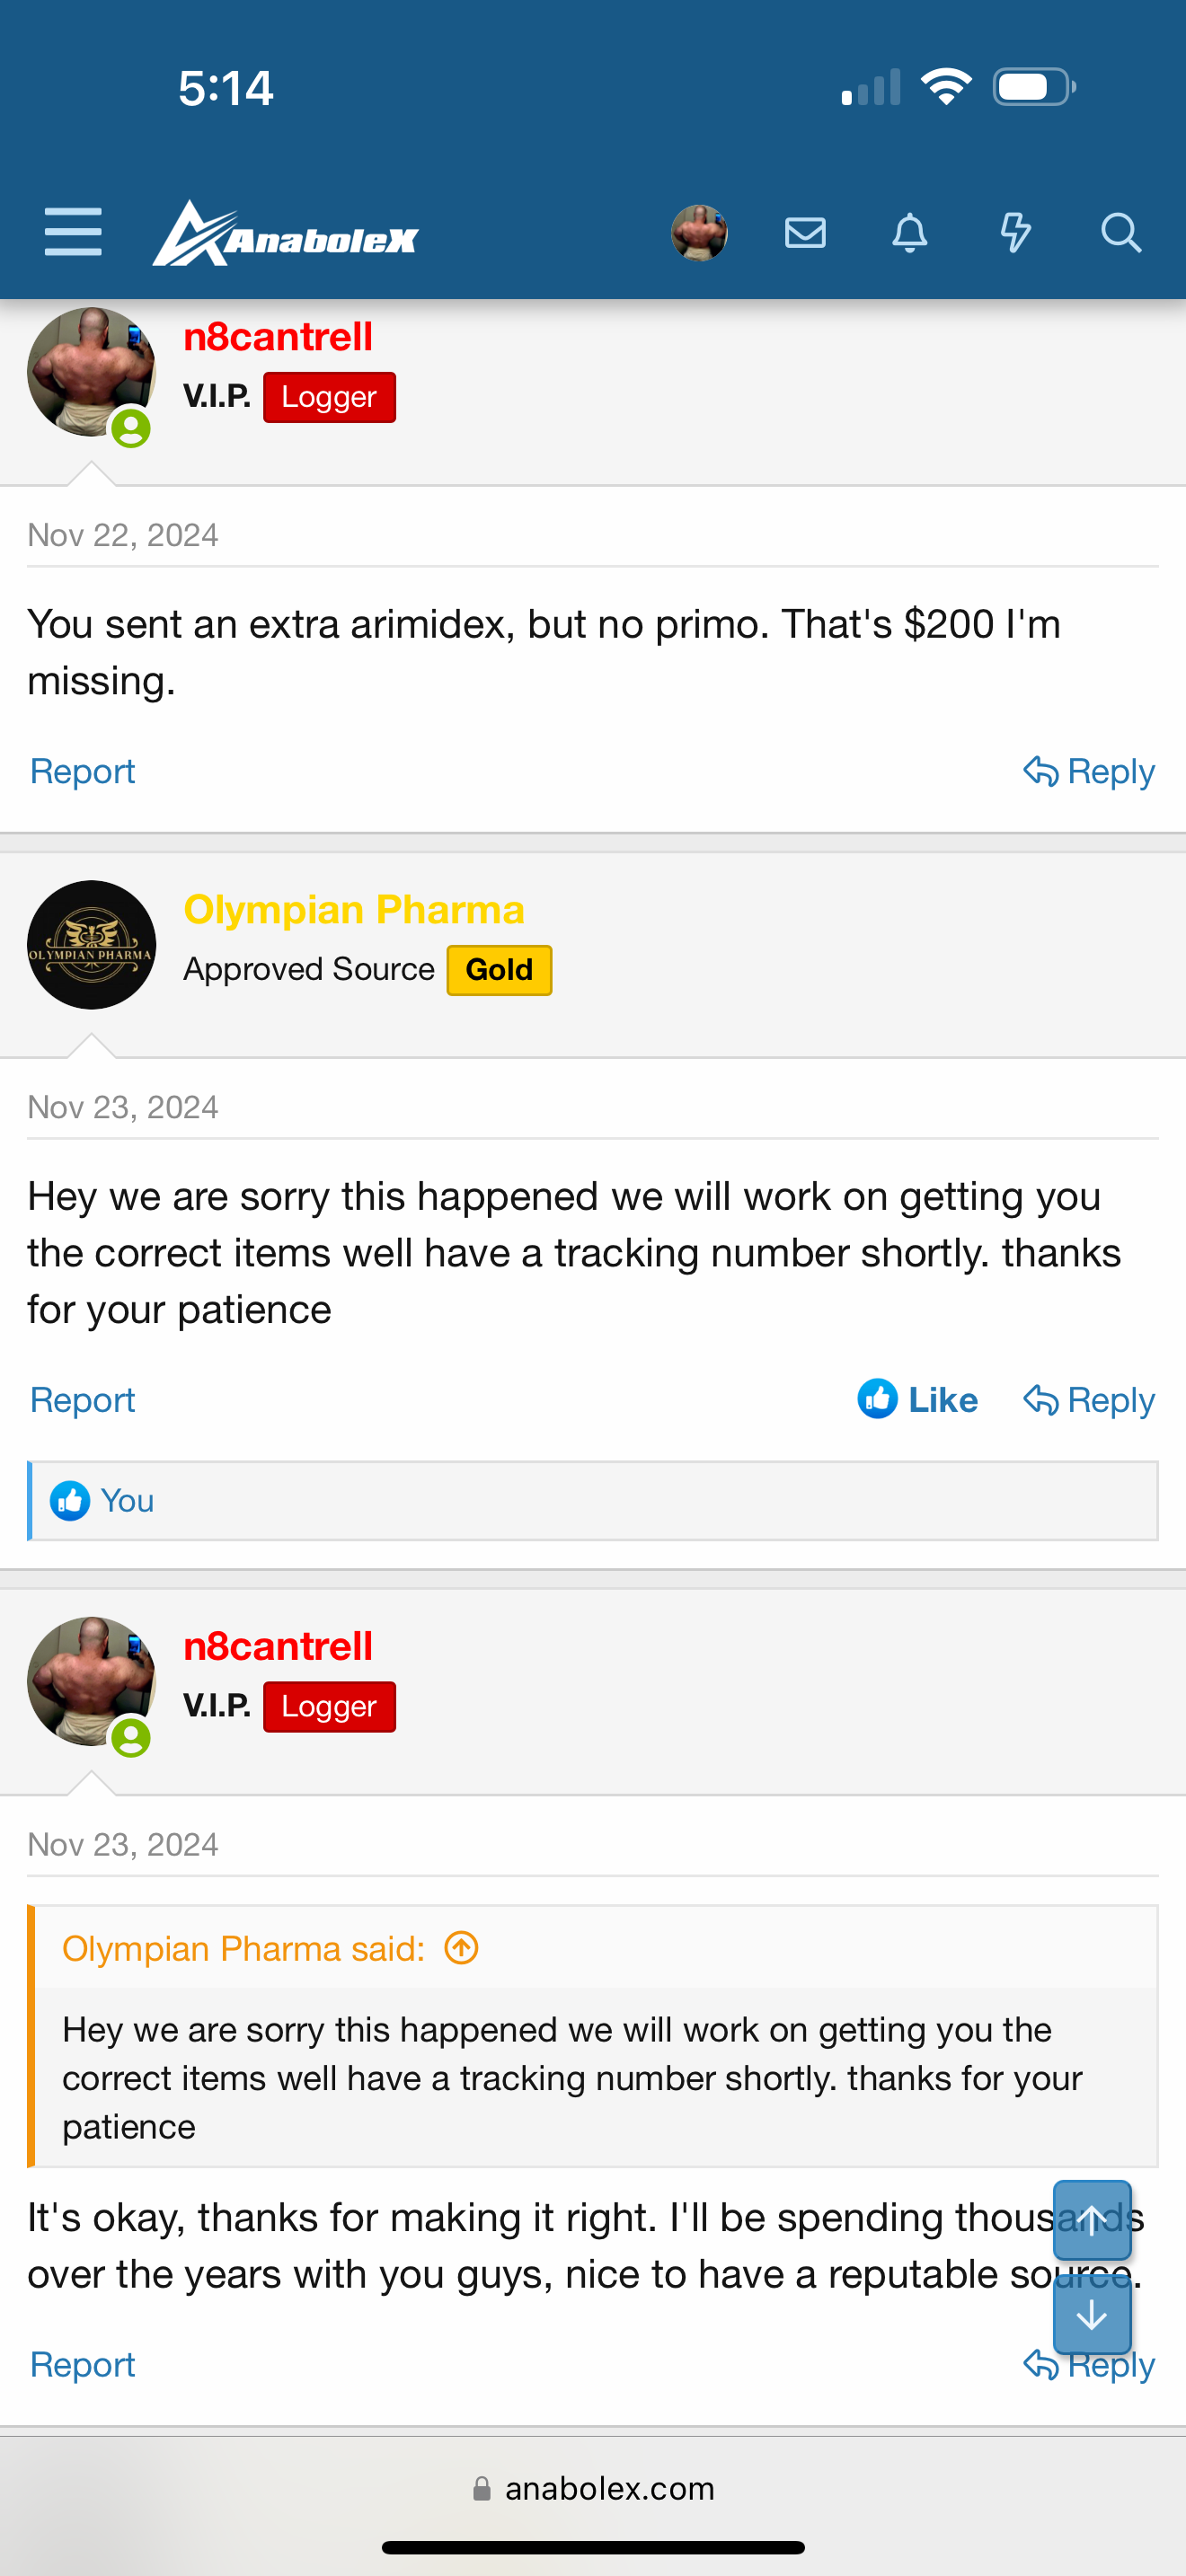Show who liked: tap 'You'
The image size is (1186, 2576).
127,1500
